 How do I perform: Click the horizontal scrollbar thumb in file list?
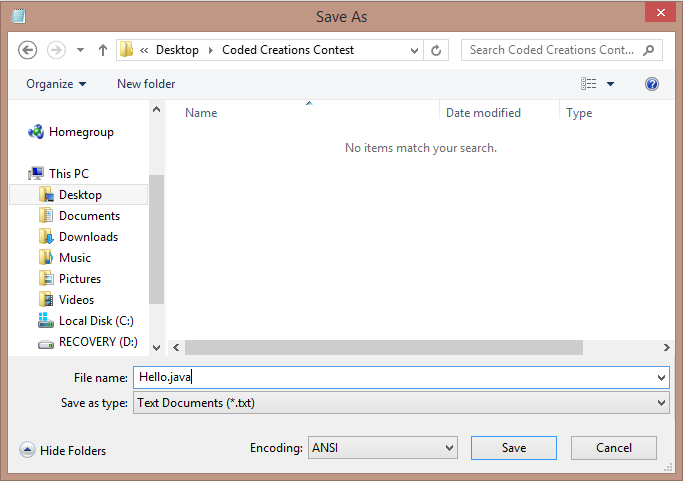(x=384, y=347)
